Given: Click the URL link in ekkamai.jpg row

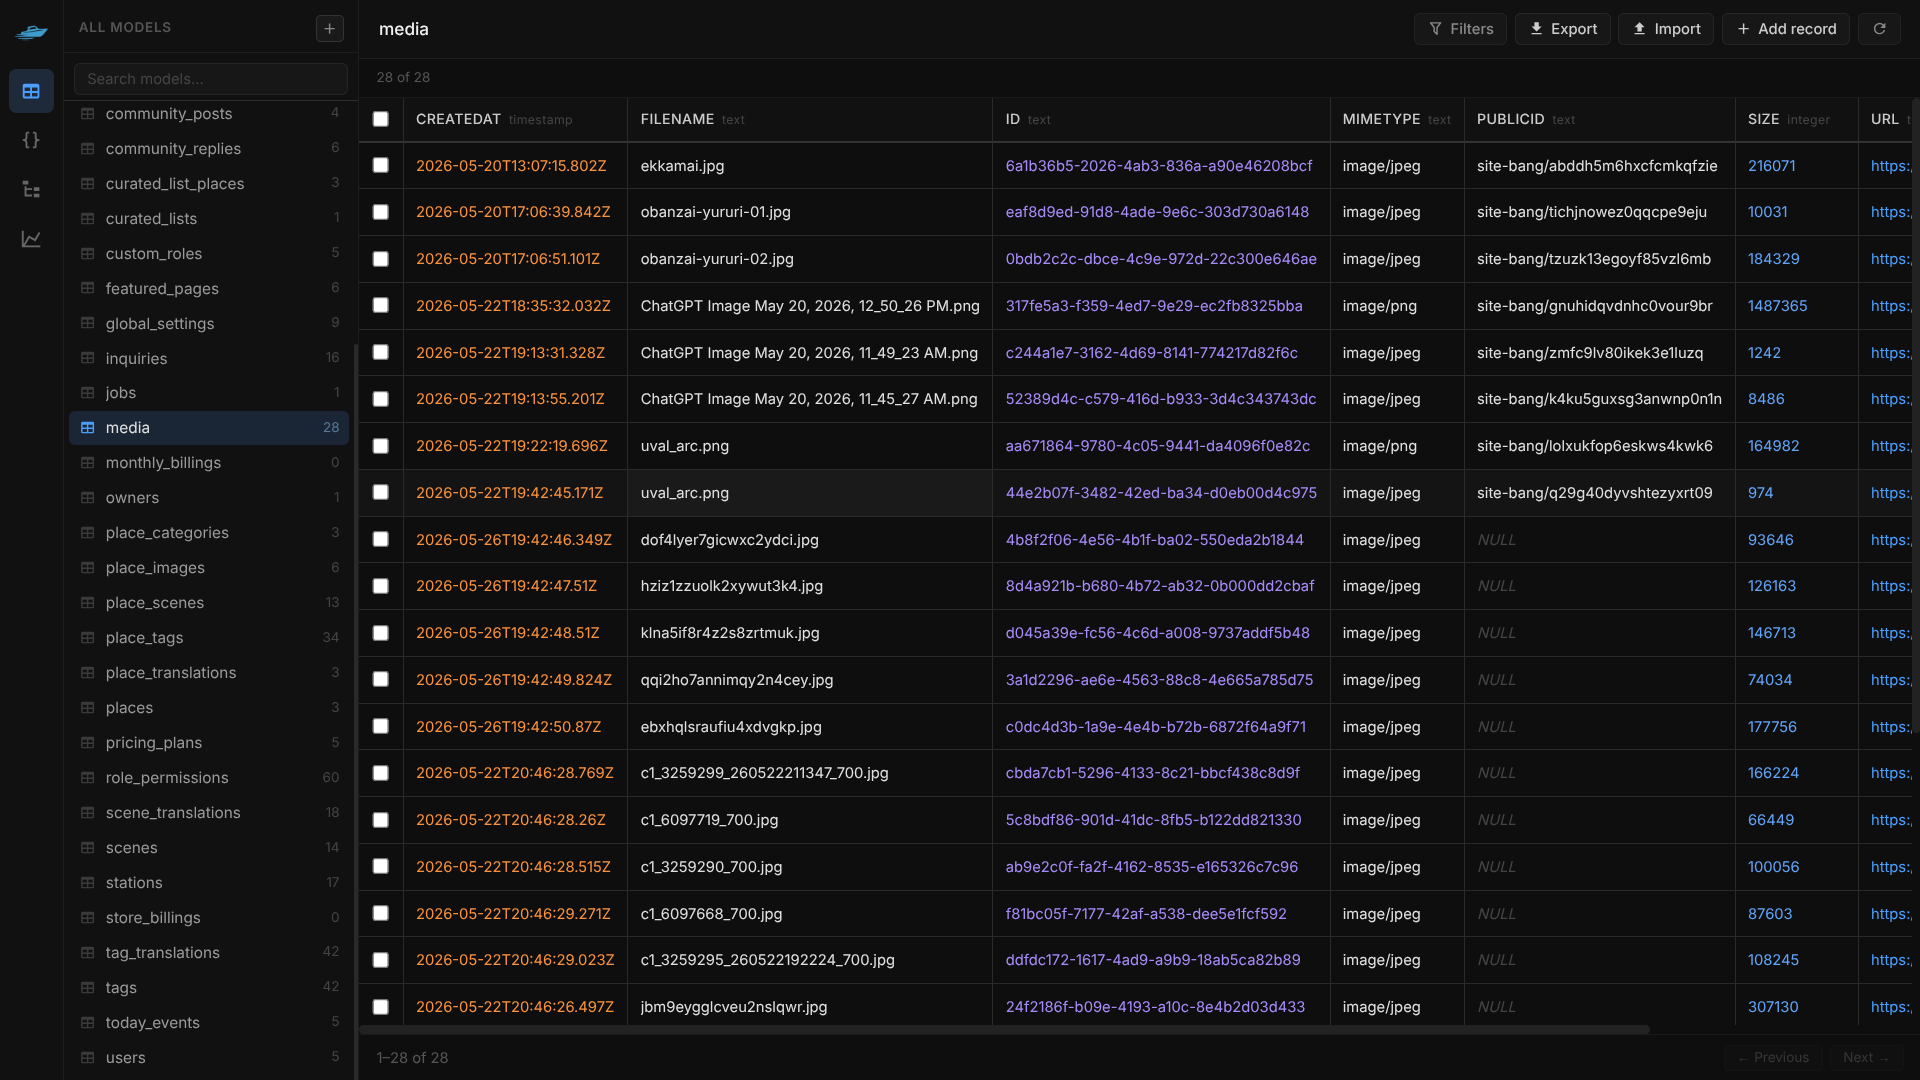Looking at the screenshot, I should coord(1890,166).
